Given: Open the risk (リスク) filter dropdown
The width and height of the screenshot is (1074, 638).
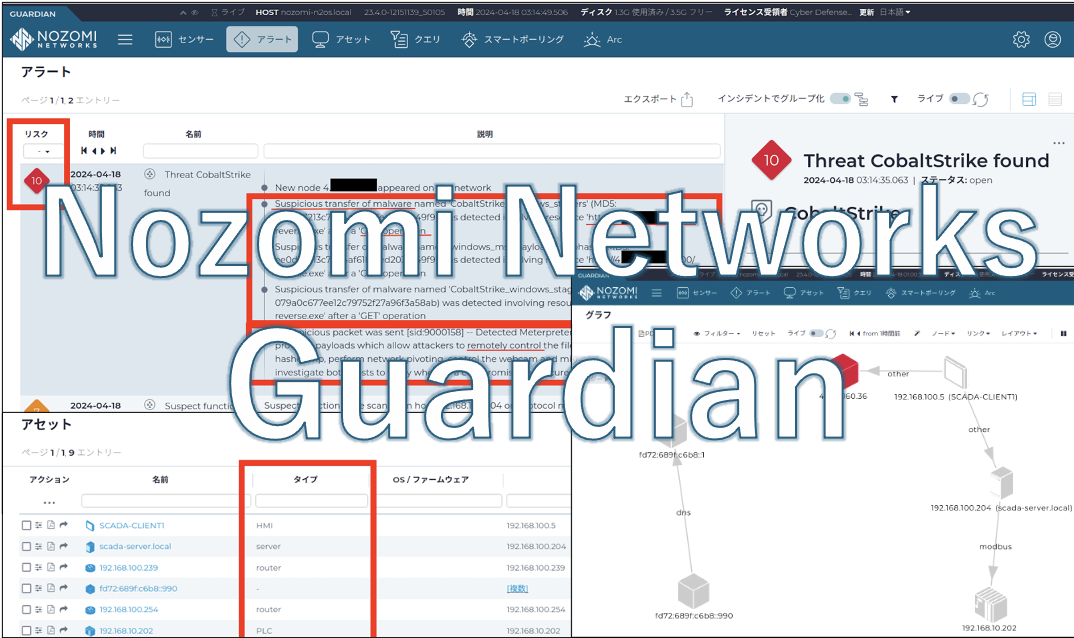Looking at the screenshot, I should point(43,151).
